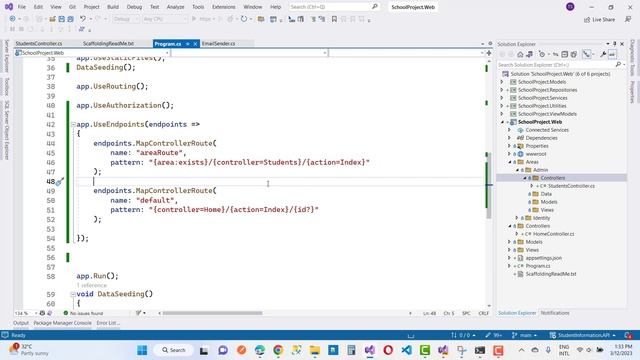Image resolution: width=640 pixels, height=360 pixels.
Task: Open the Package Manager Console tab
Action: [x=62, y=323]
